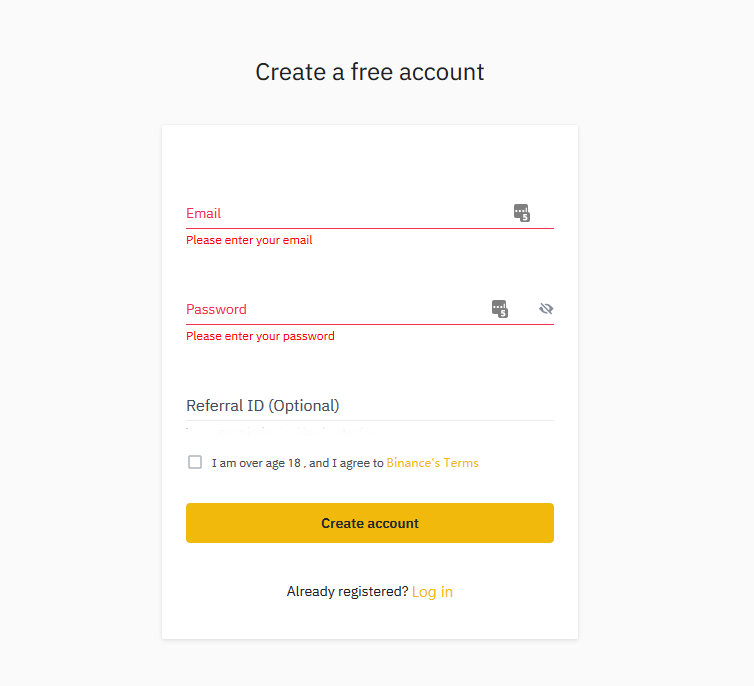
Task: Open the Binance's Terms link
Action: coord(432,462)
